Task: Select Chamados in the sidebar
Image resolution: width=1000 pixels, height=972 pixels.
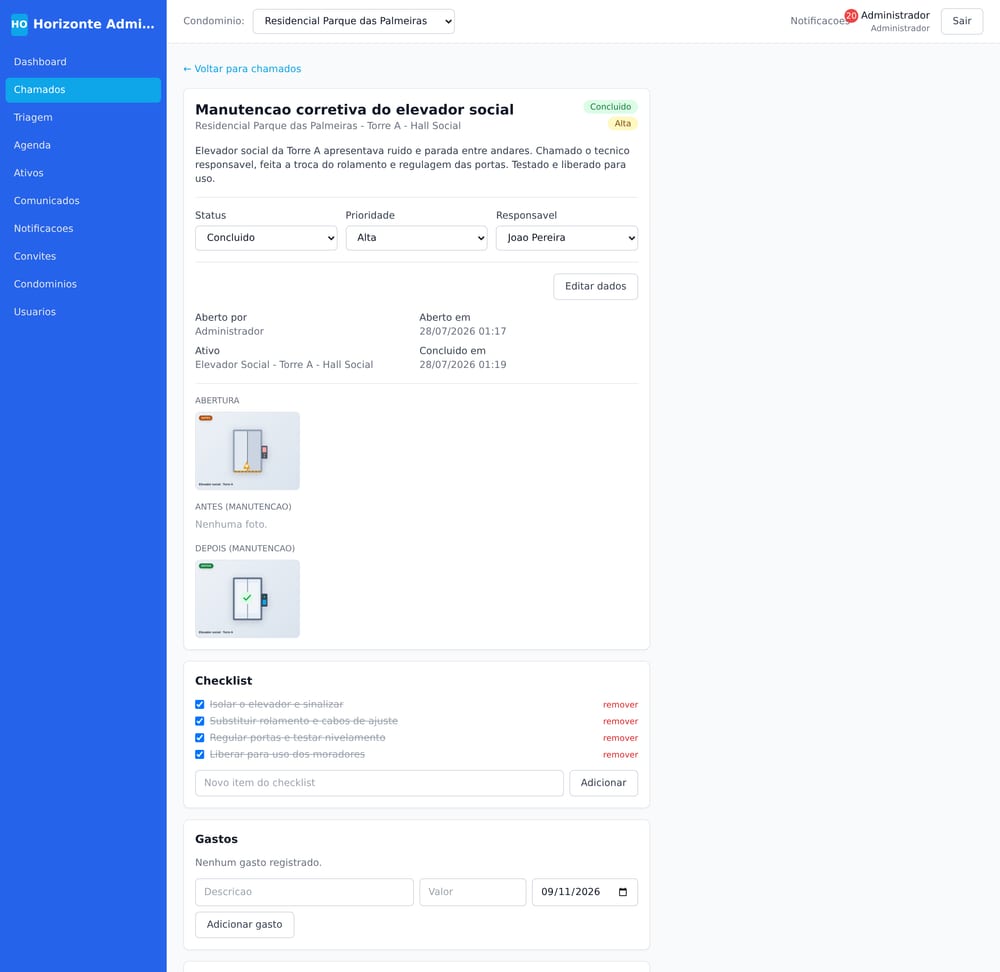Action: tap(83, 90)
